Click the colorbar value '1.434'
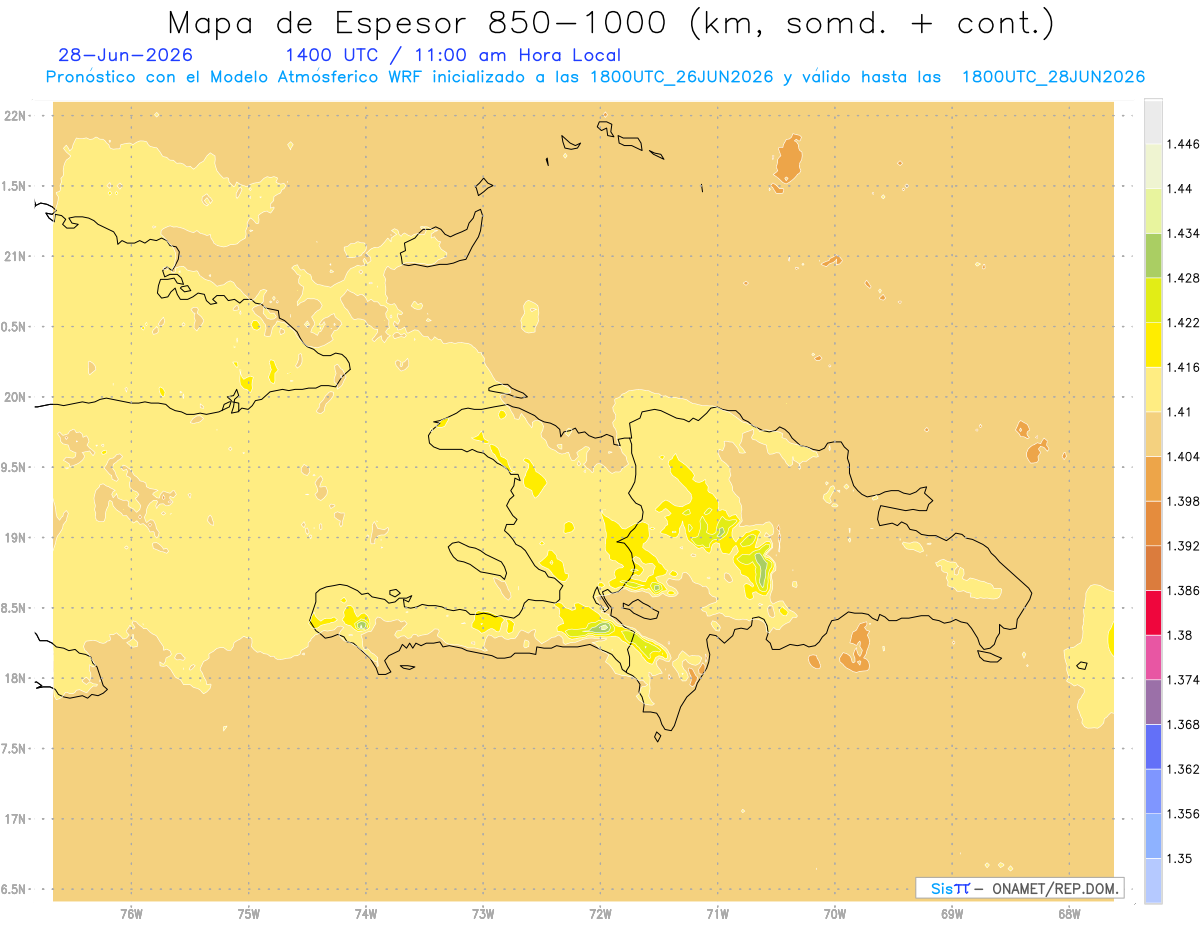The height and width of the screenshot is (927, 1200). click(x=1182, y=233)
